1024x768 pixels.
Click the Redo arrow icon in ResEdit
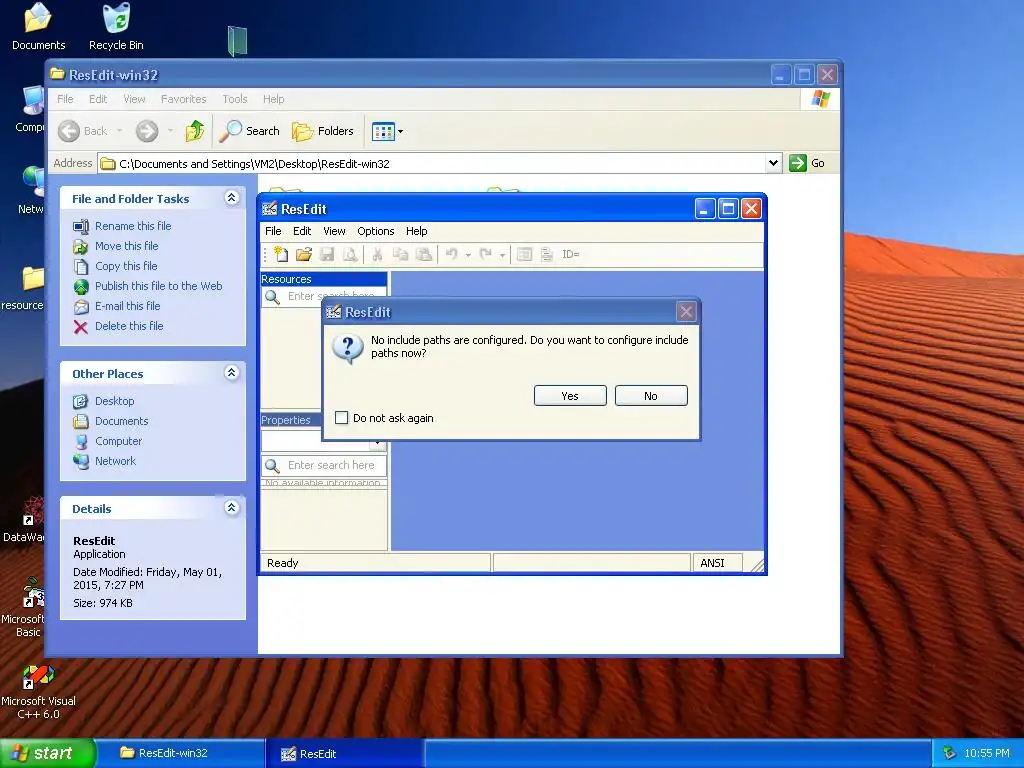tap(485, 254)
